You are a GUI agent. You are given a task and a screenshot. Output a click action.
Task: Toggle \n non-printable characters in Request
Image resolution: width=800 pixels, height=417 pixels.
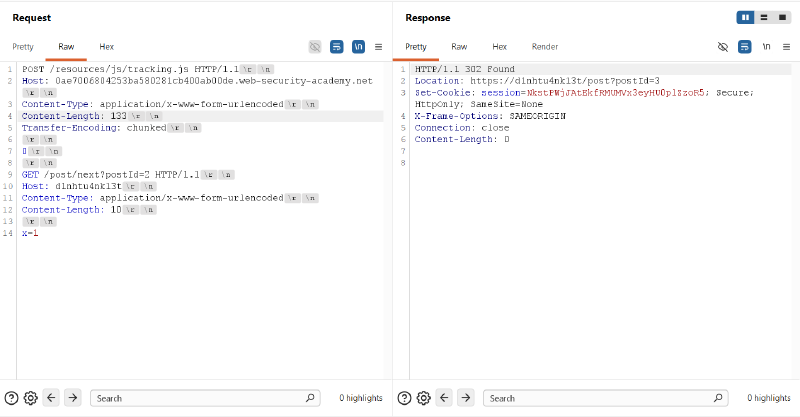(x=359, y=47)
